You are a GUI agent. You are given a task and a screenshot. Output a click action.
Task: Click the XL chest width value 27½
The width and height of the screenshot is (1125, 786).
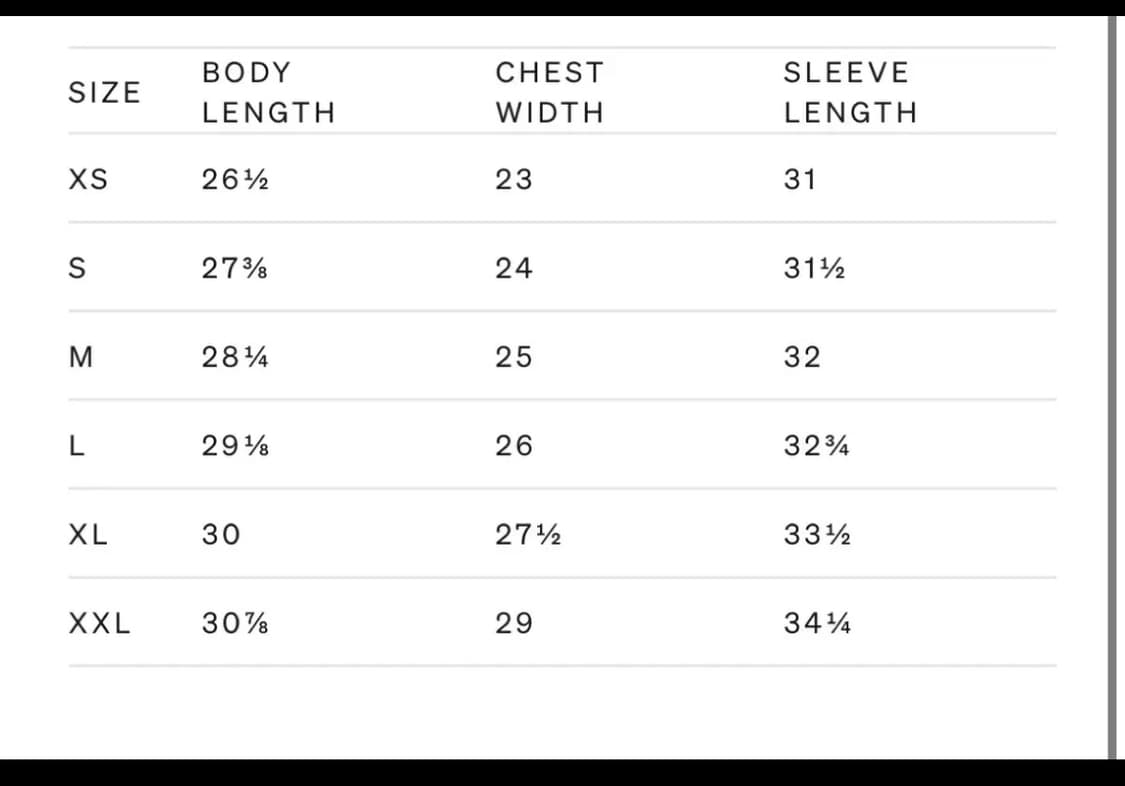tap(528, 535)
